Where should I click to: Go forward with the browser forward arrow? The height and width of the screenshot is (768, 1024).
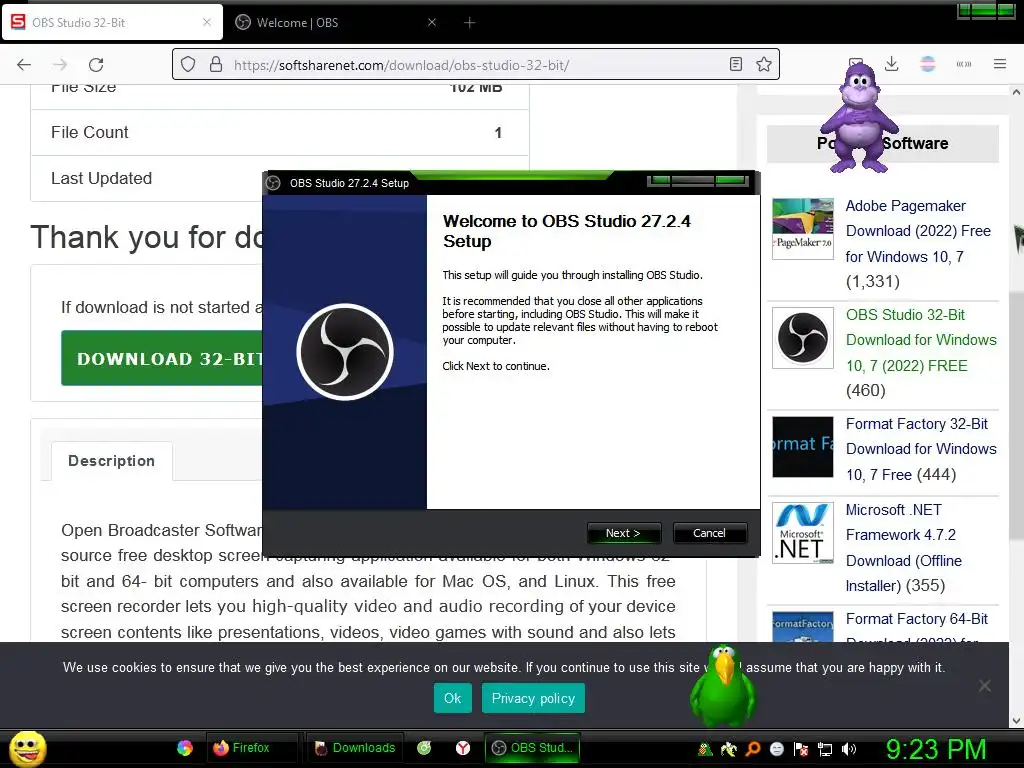pyautogui.click(x=60, y=65)
